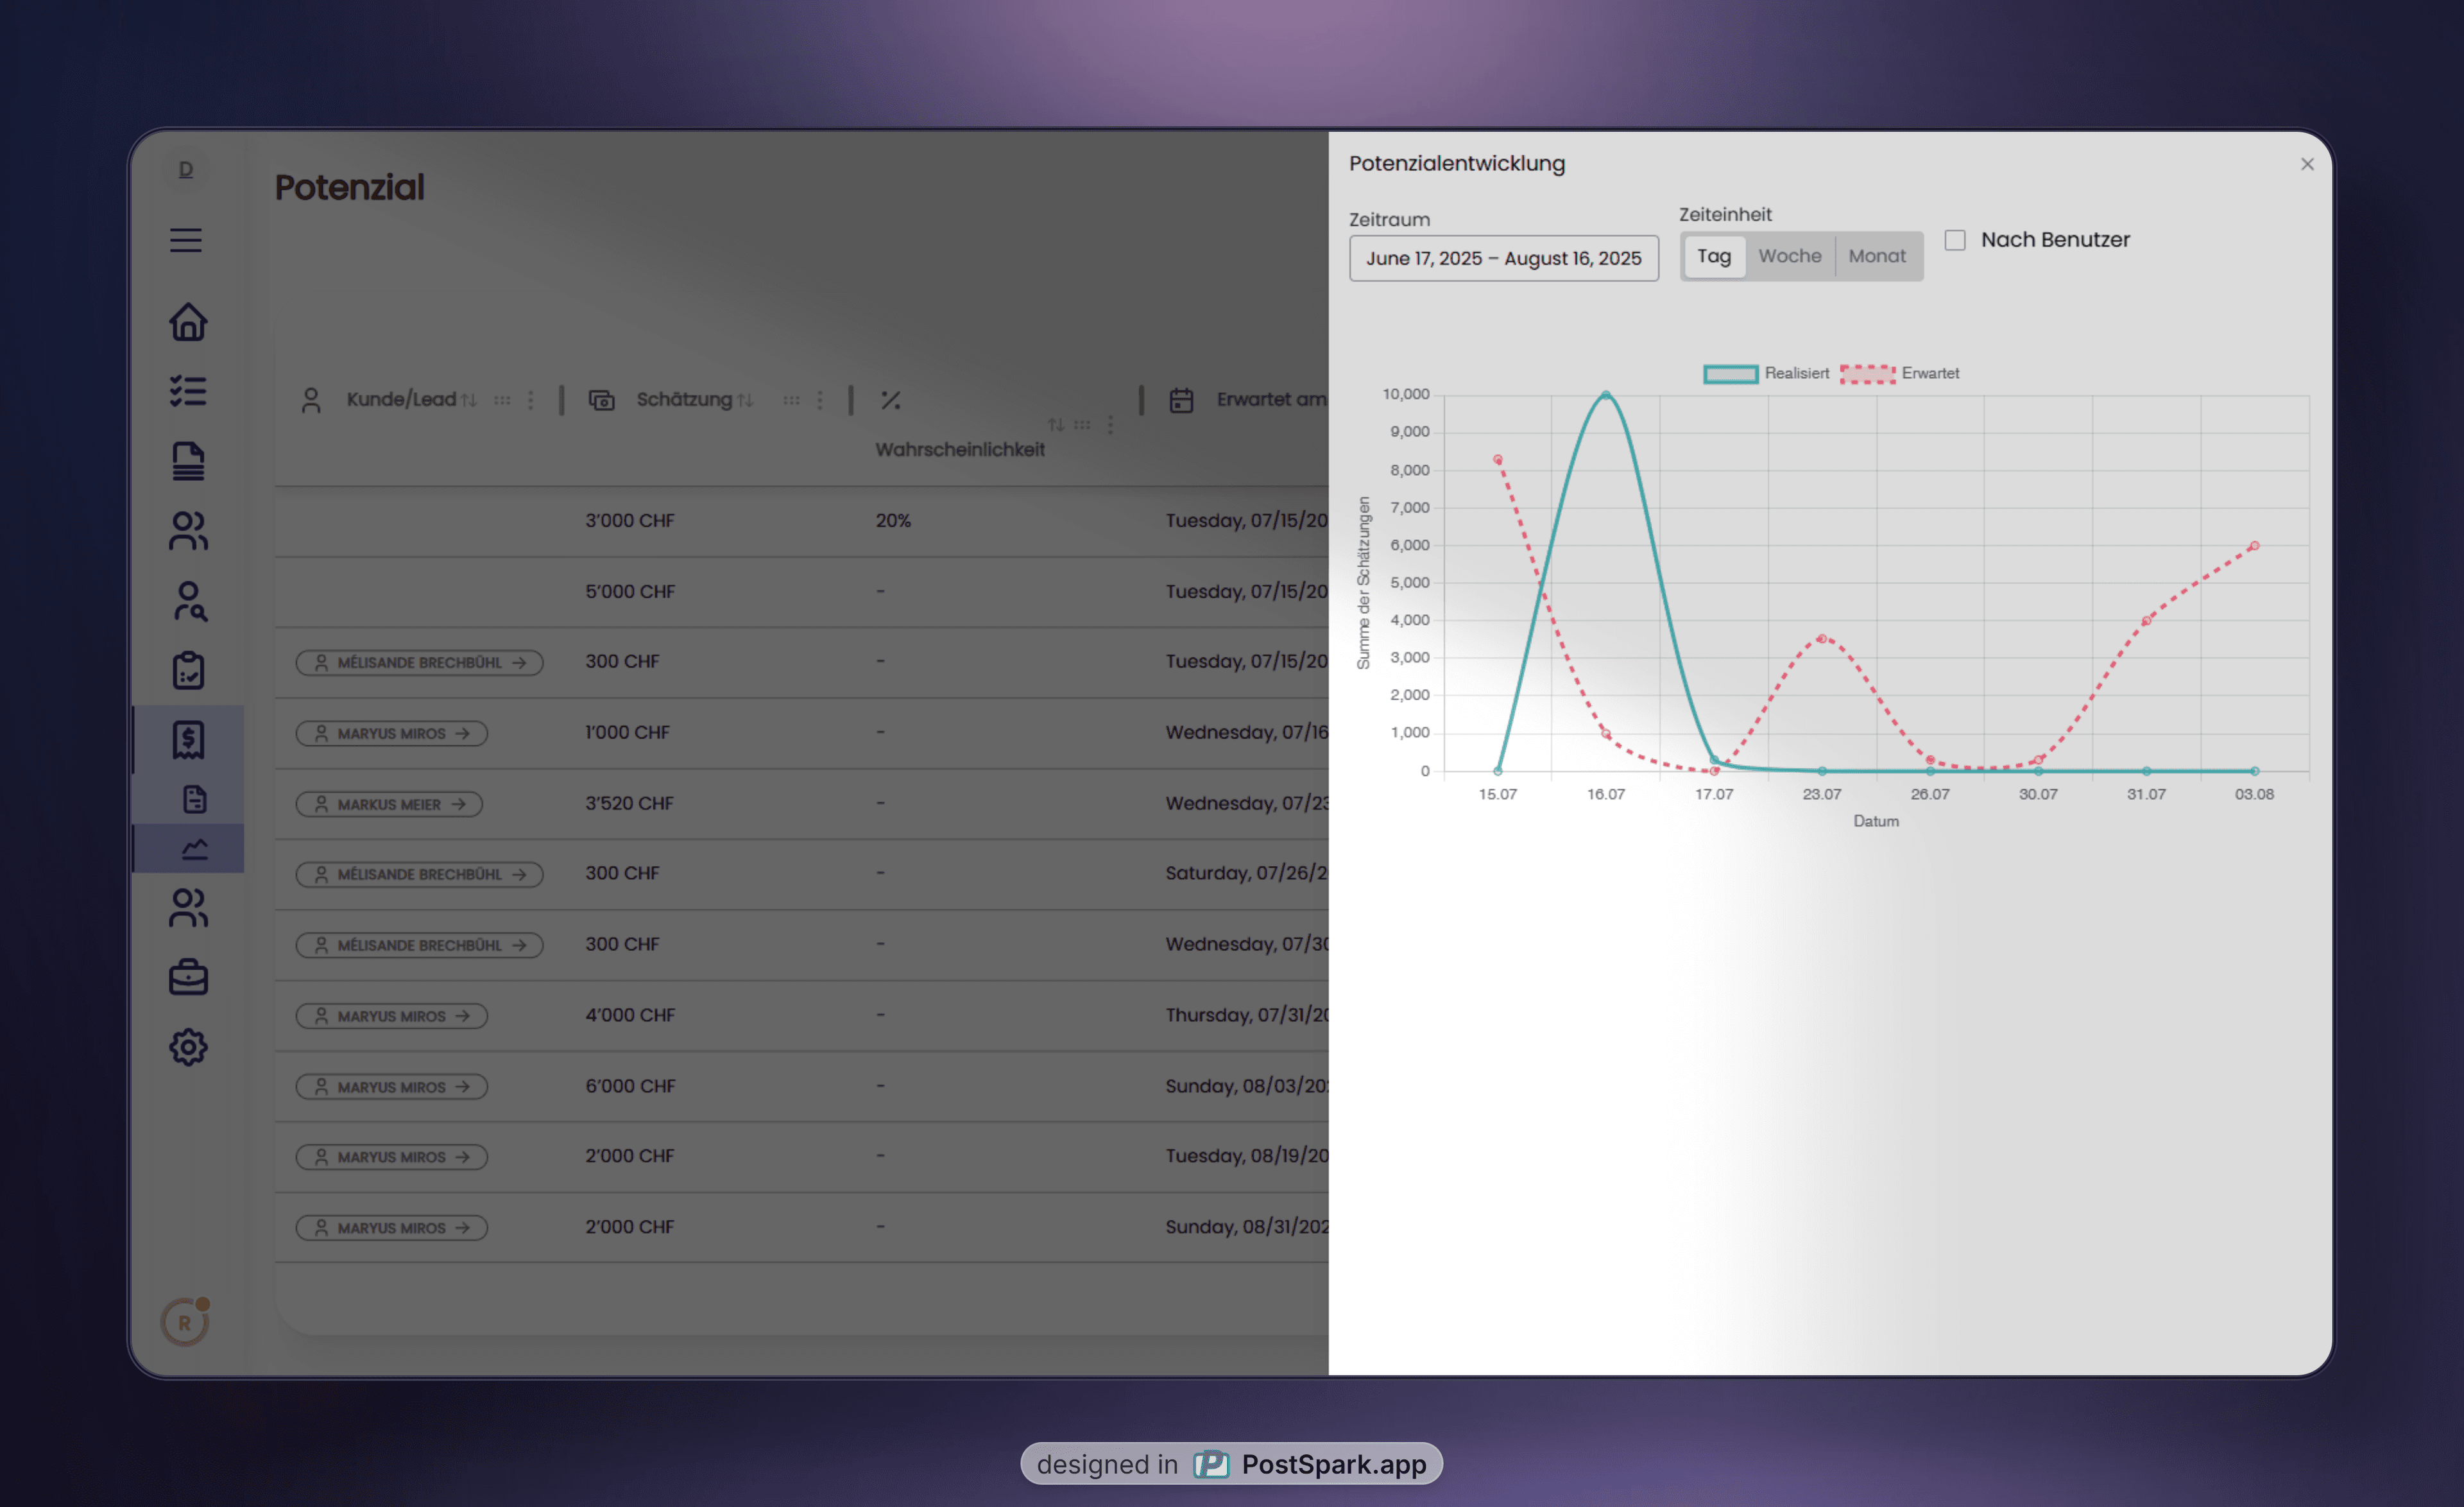Image resolution: width=2464 pixels, height=1507 pixels.
Task: Open the settings gear icon in sidebar
Action: click(188, 1047)
